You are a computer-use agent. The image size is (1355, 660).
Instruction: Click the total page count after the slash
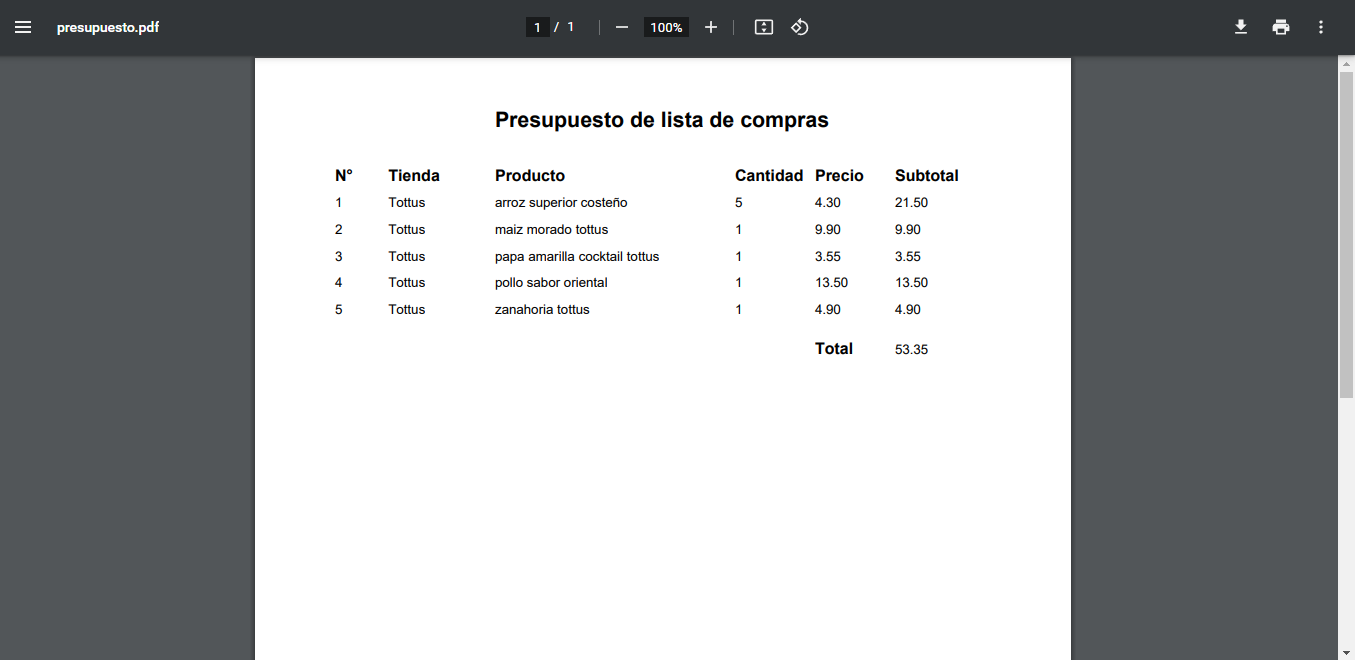pyautogui.click(x=571, y=27)
